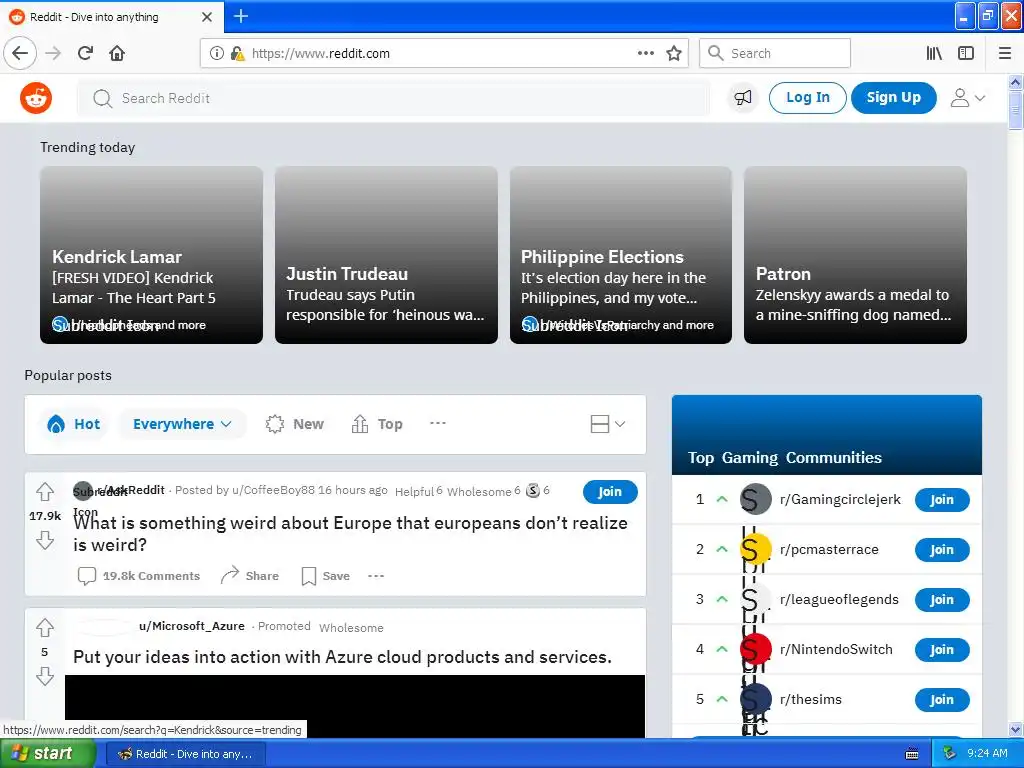Screen dimensions: 1024x768
Task: Open the Patron trending card
Action: 855,255
